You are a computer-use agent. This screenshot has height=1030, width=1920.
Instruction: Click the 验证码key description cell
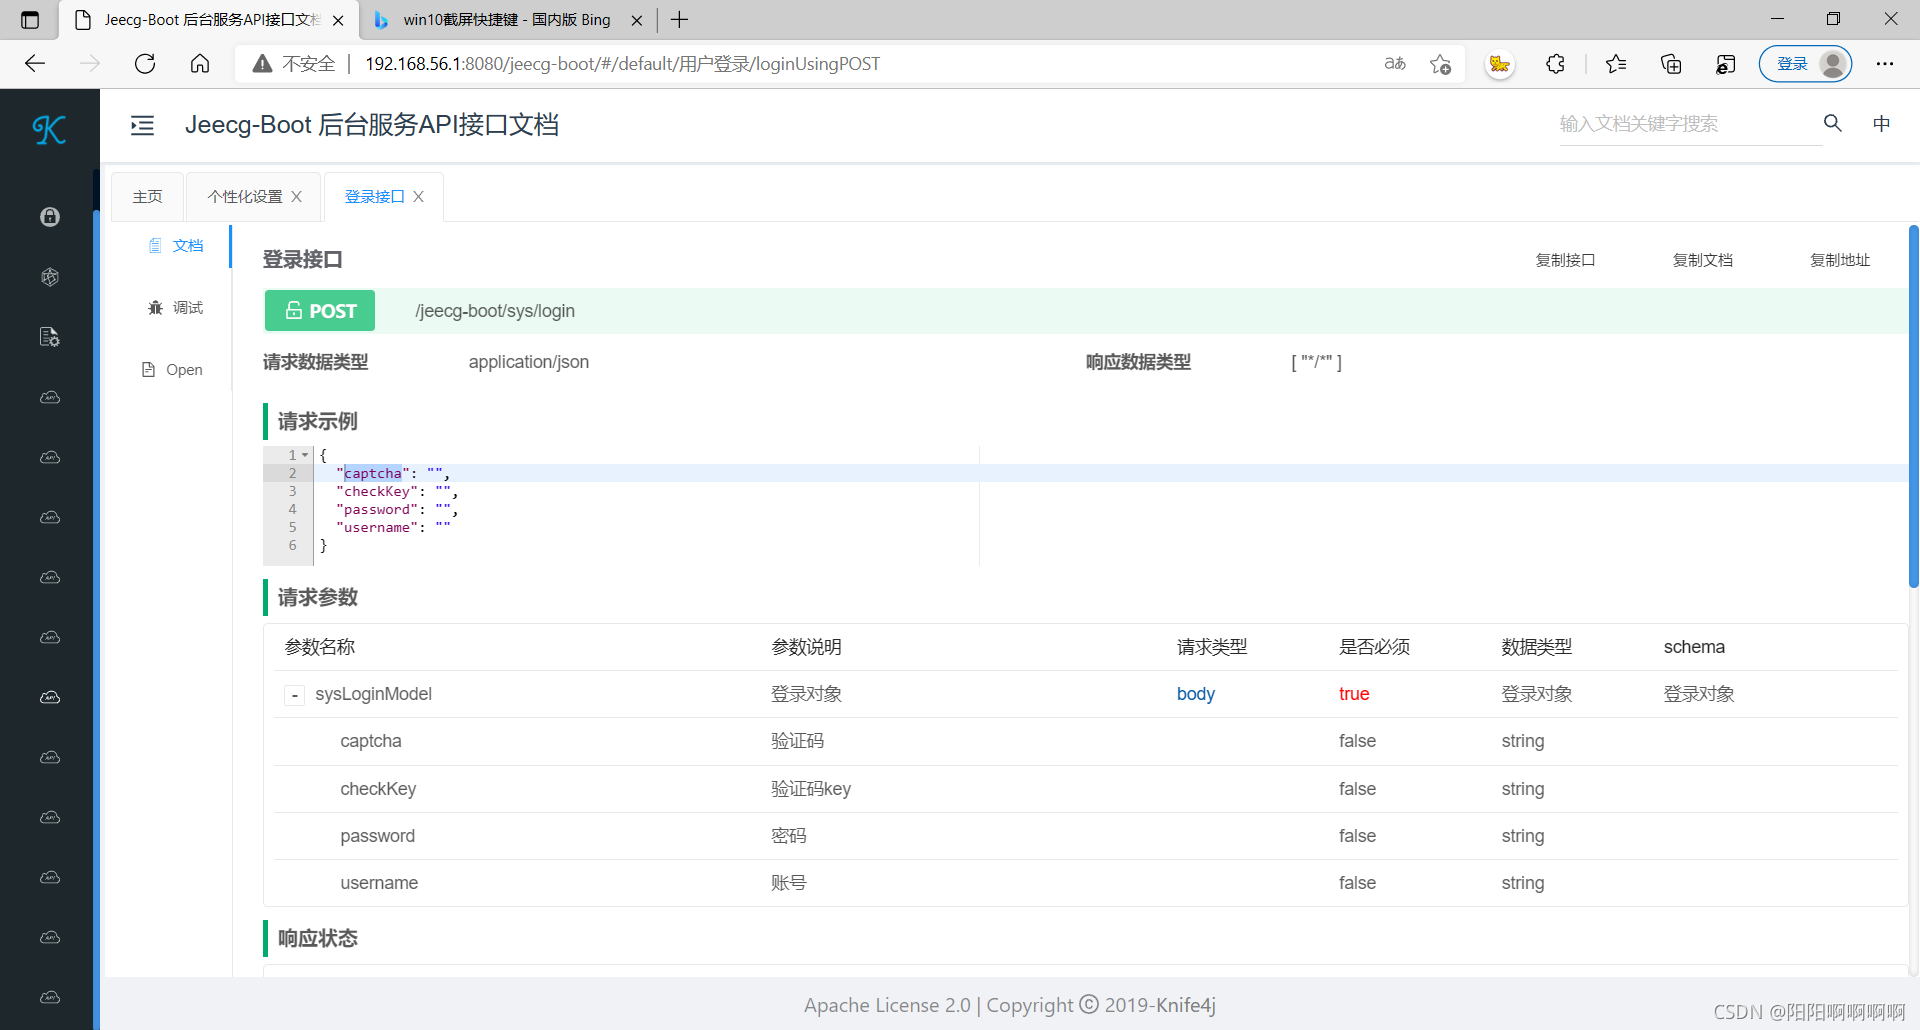811,789
